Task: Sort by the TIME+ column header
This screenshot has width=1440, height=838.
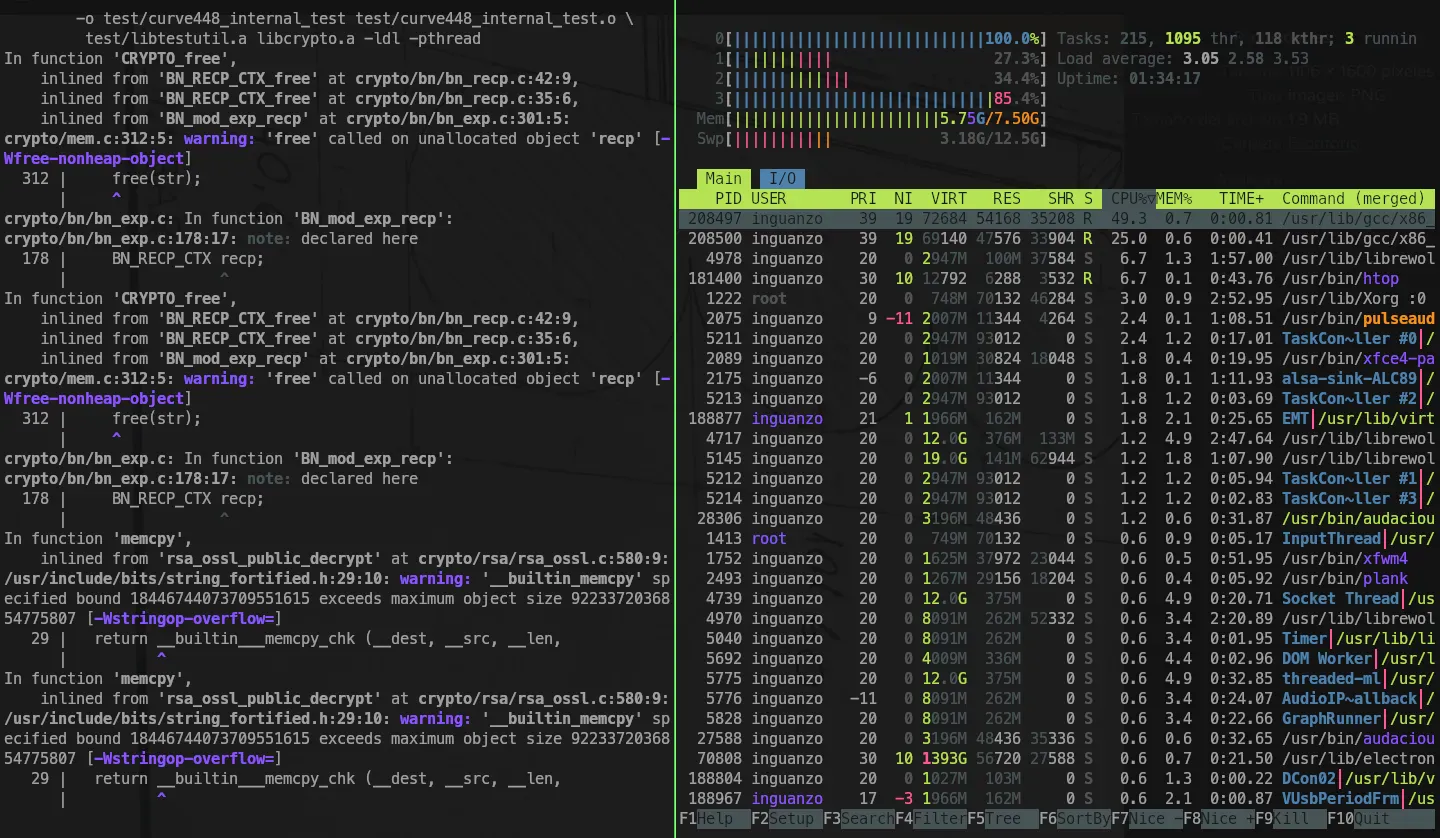Action: pos(1240,199)
